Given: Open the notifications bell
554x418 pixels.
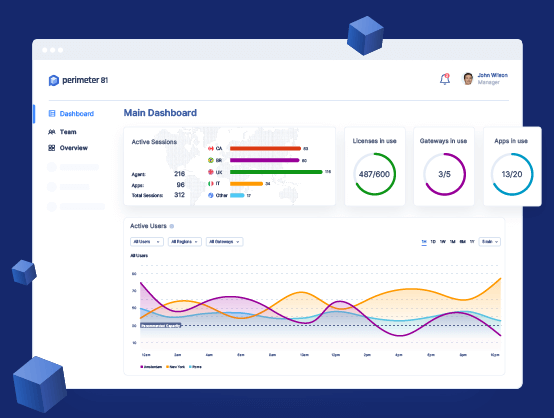Looking at the screenshot, I should coord(445,79).
